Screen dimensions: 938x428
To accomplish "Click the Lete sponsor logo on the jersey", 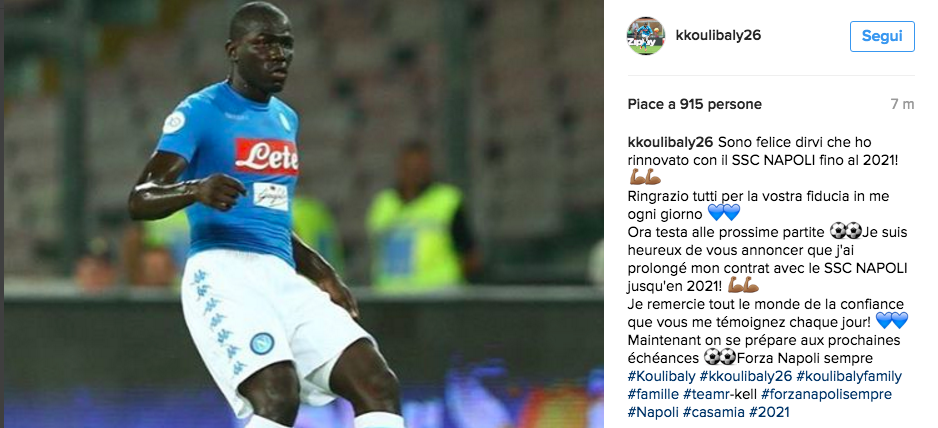I will coord(266,156).
